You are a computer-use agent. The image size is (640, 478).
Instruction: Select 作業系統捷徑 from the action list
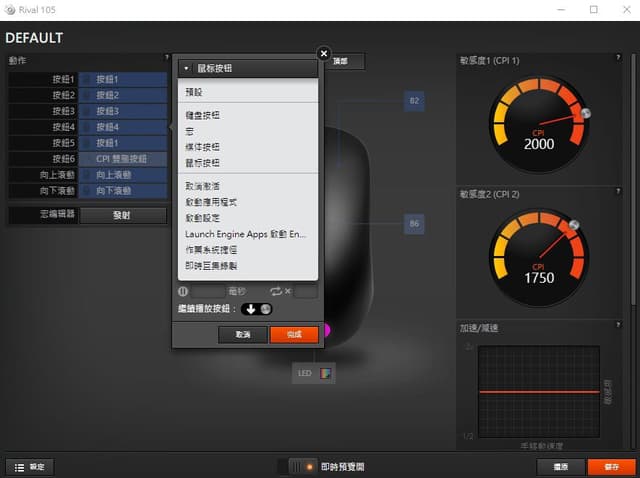click(248, 250)
